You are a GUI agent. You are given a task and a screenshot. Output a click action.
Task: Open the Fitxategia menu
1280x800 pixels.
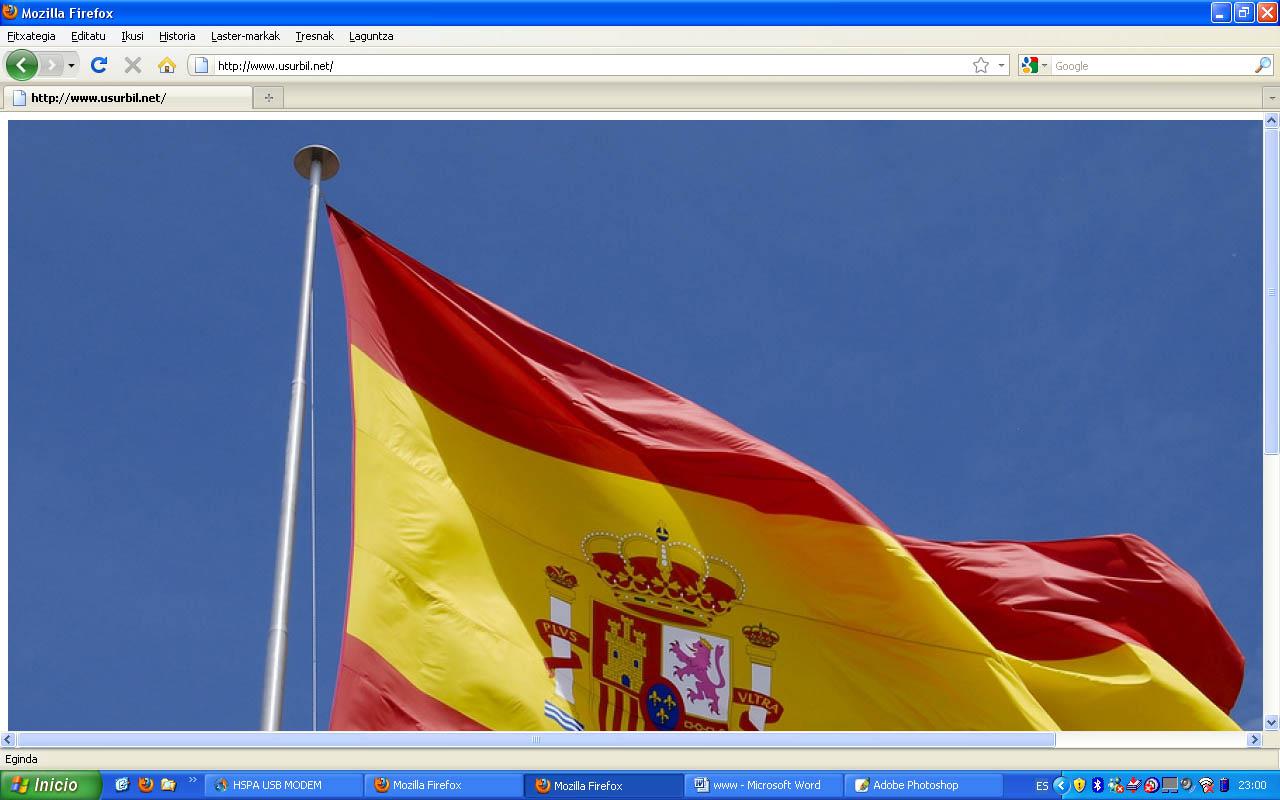point(31,36)
